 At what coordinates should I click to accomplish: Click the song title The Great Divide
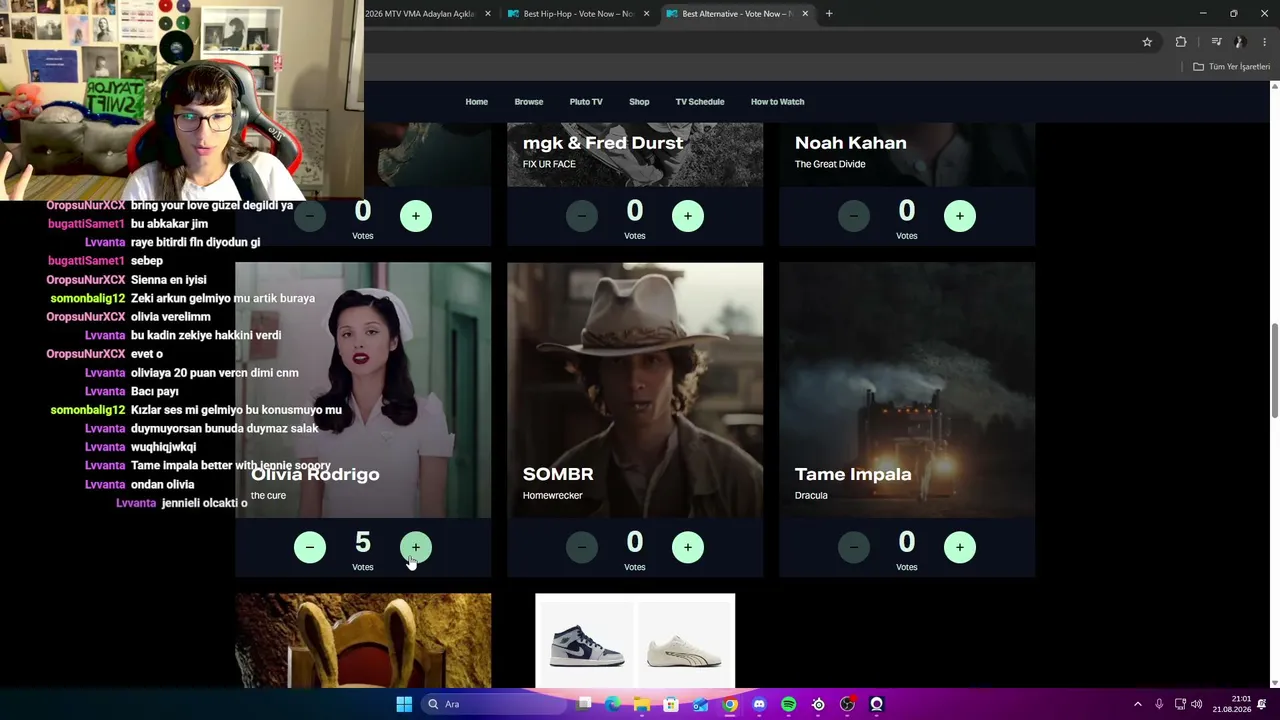830,164
